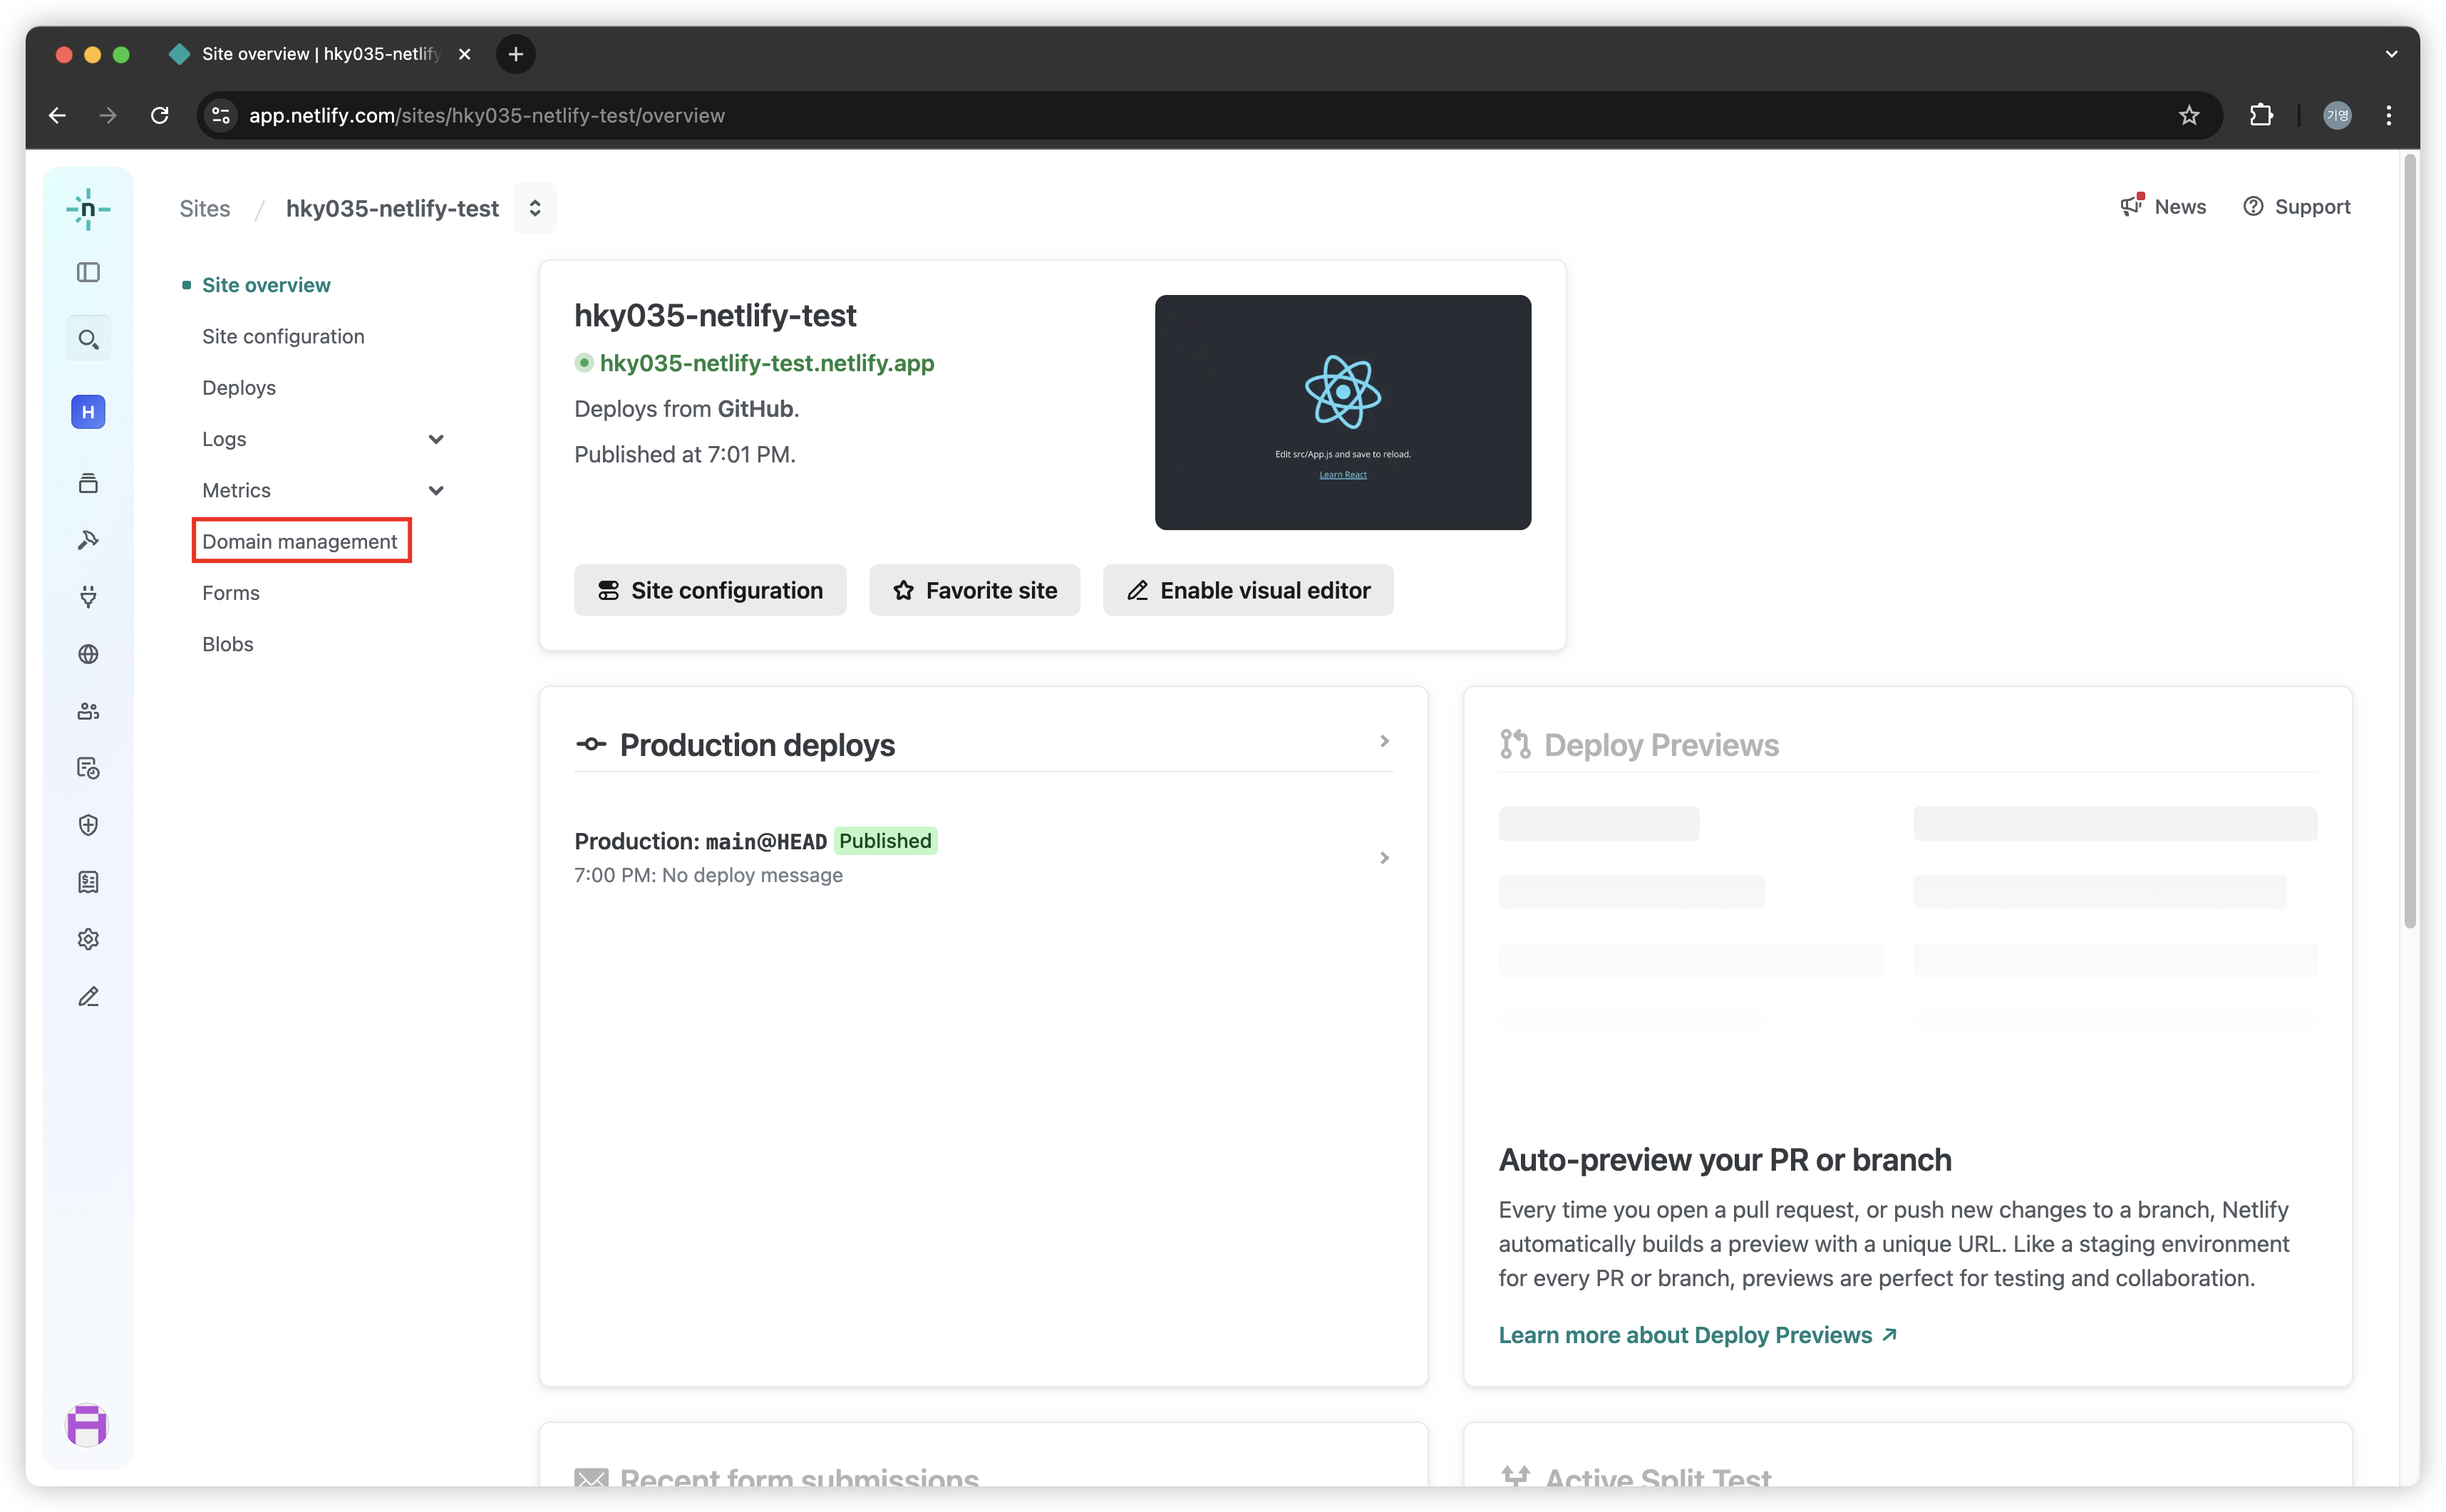
Task: Open Domain management in the side menu
Action: 300,541
